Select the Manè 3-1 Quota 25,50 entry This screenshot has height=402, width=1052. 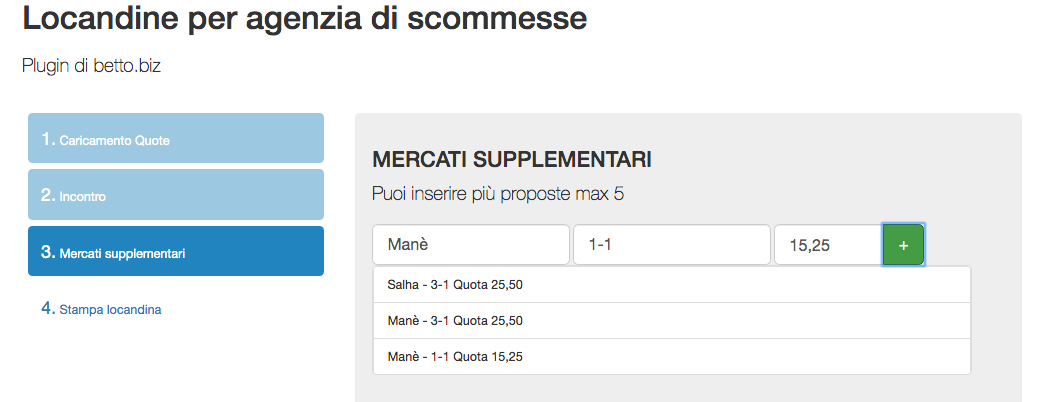point(671,321)
